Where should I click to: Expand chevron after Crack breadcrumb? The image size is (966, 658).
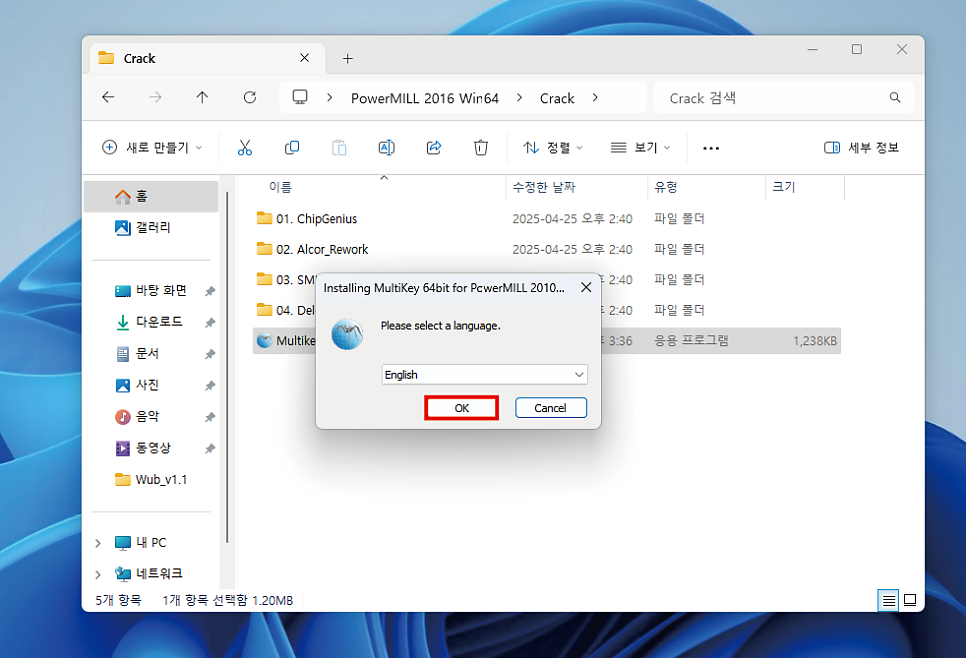(595, 97)
